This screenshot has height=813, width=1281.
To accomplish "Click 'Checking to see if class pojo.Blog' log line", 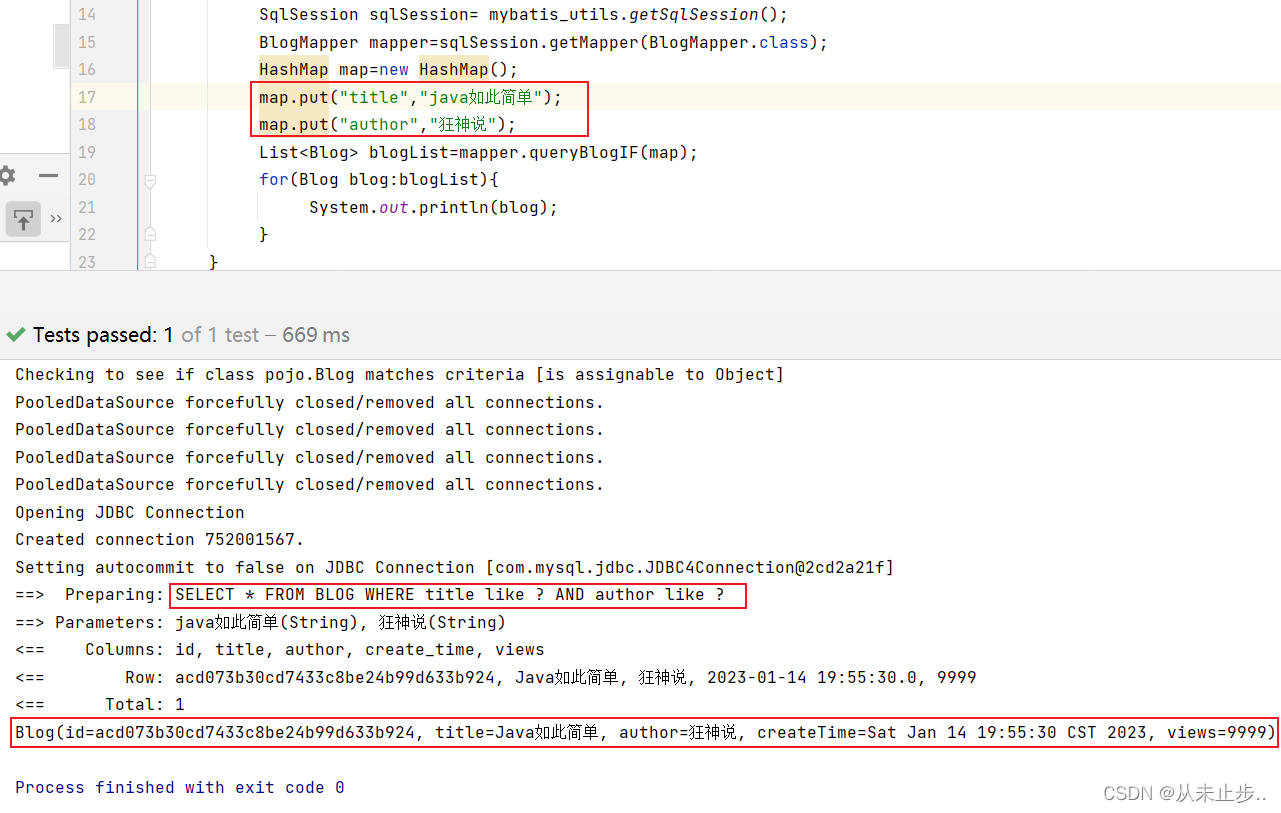I will [399, 375].
